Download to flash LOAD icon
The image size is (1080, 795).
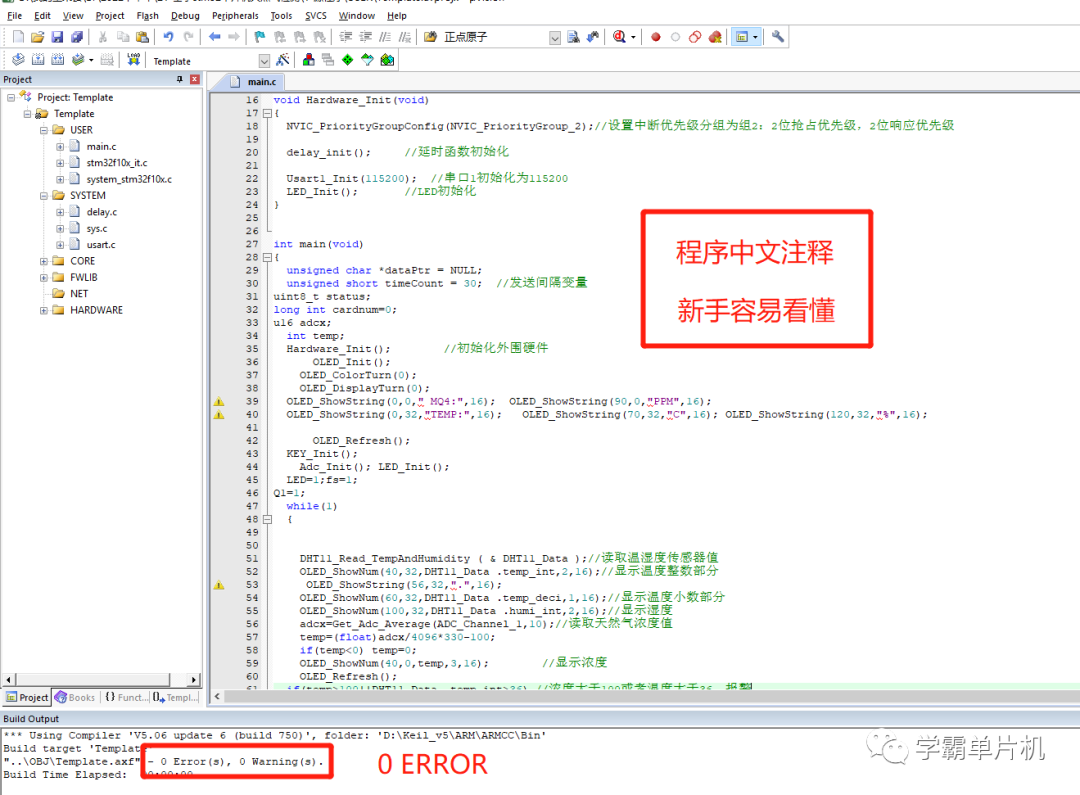coord(134,60)
